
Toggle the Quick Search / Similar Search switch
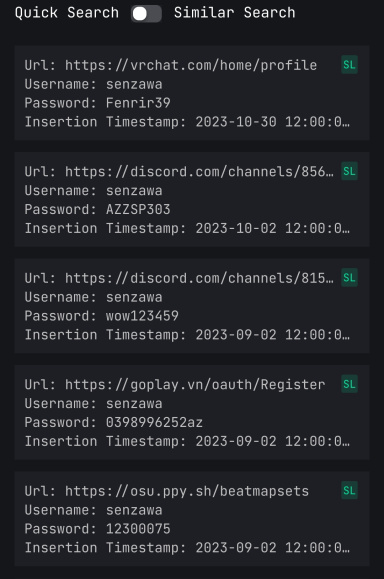coord(146,14)
